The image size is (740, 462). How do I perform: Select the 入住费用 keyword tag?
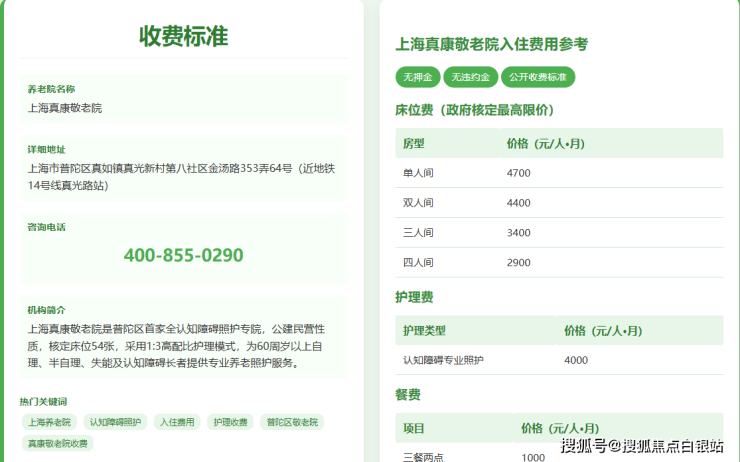point(177,422)
